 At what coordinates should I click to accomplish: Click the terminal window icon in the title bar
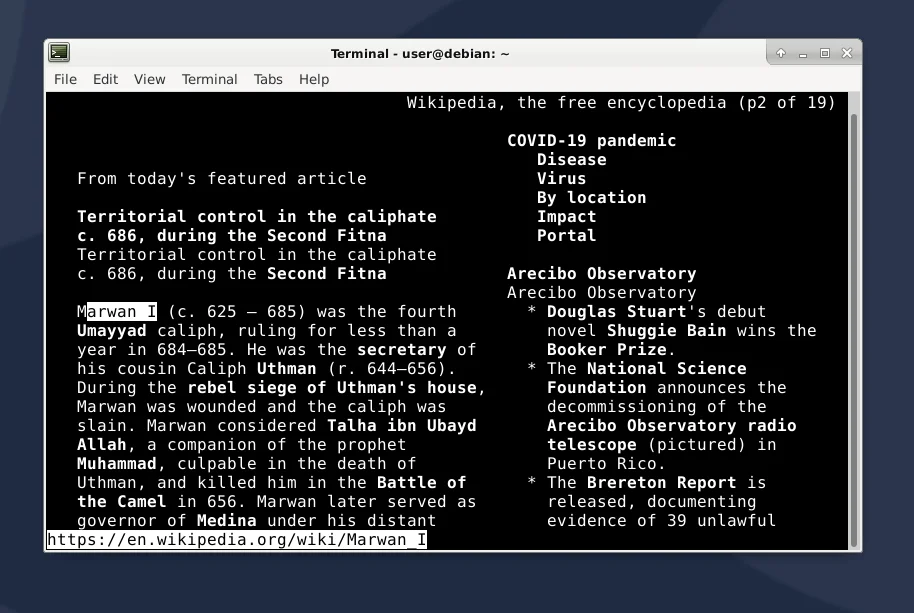59,52
